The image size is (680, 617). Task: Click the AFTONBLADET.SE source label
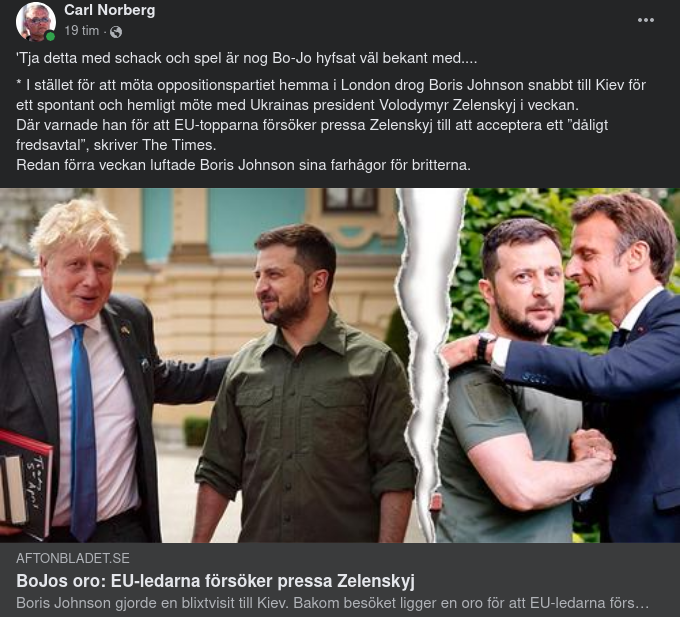73,558
